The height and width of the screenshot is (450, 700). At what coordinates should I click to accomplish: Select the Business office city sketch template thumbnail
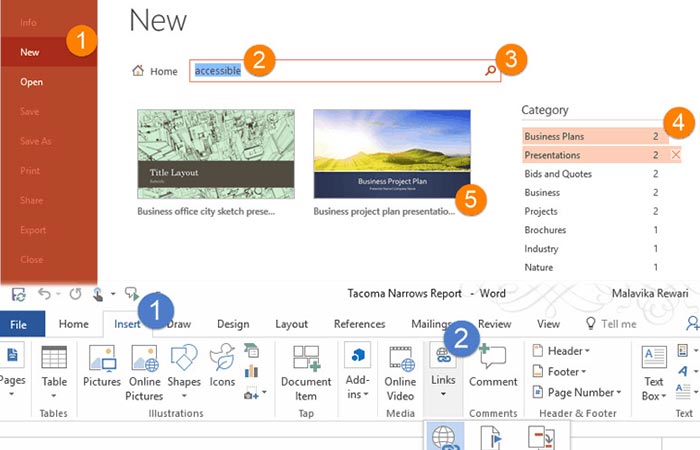(216, 154)
